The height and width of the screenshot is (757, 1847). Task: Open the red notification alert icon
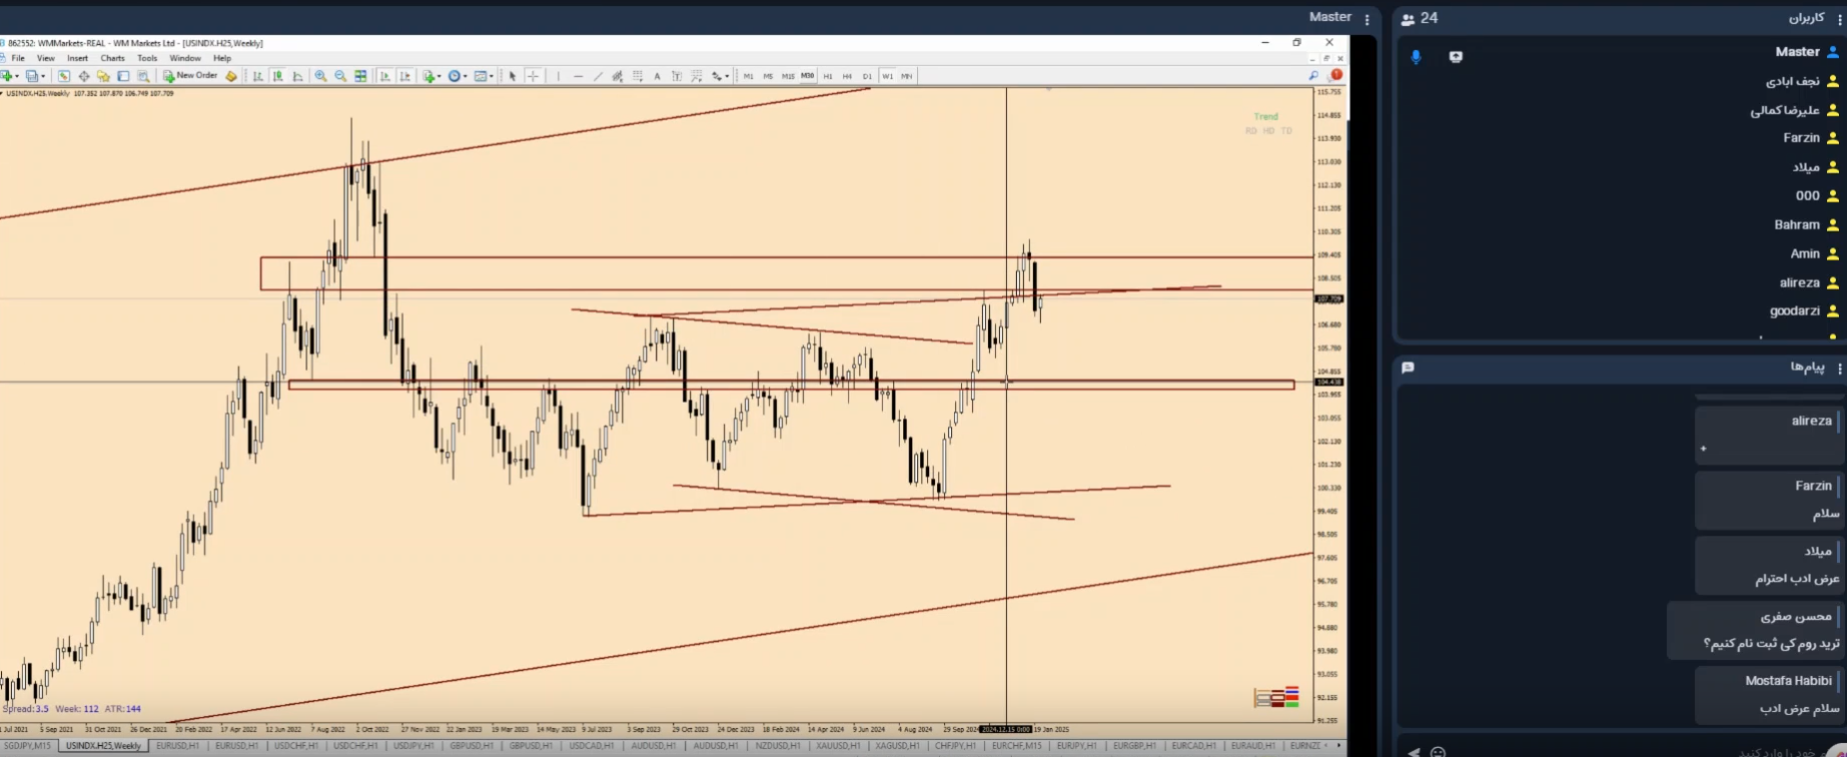coord(1336,75)
